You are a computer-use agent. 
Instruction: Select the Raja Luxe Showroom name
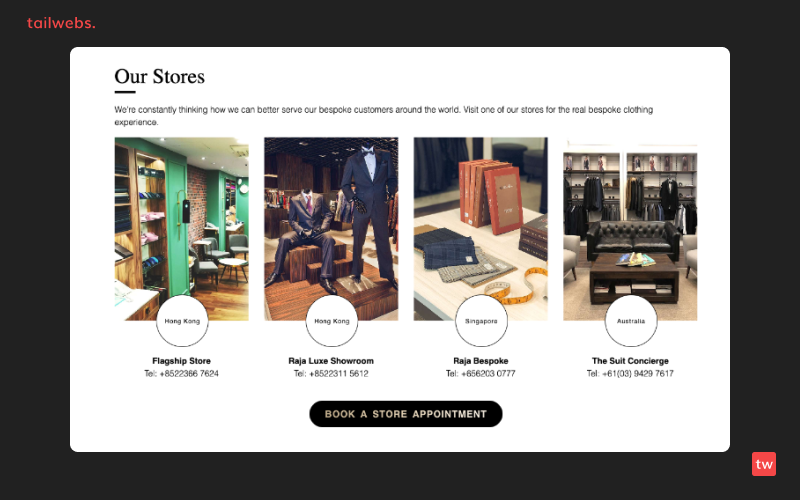[x=331, y=361]
